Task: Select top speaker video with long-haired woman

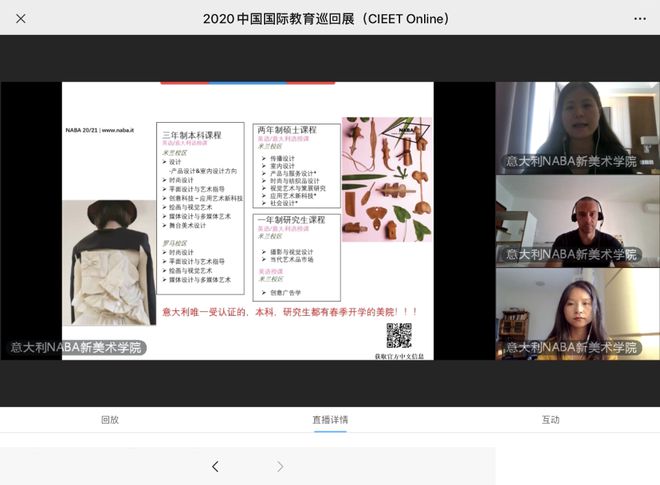Action: [578, 128]
